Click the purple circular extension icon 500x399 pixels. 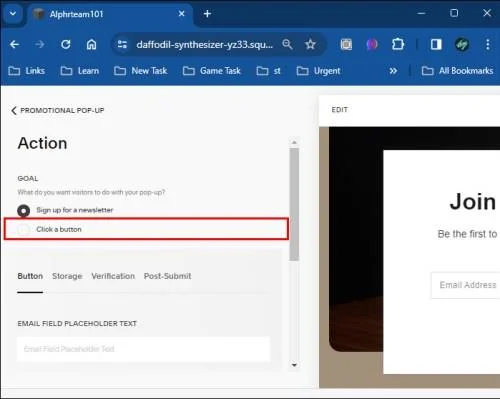pyautogui.click(x=372, y=44)
